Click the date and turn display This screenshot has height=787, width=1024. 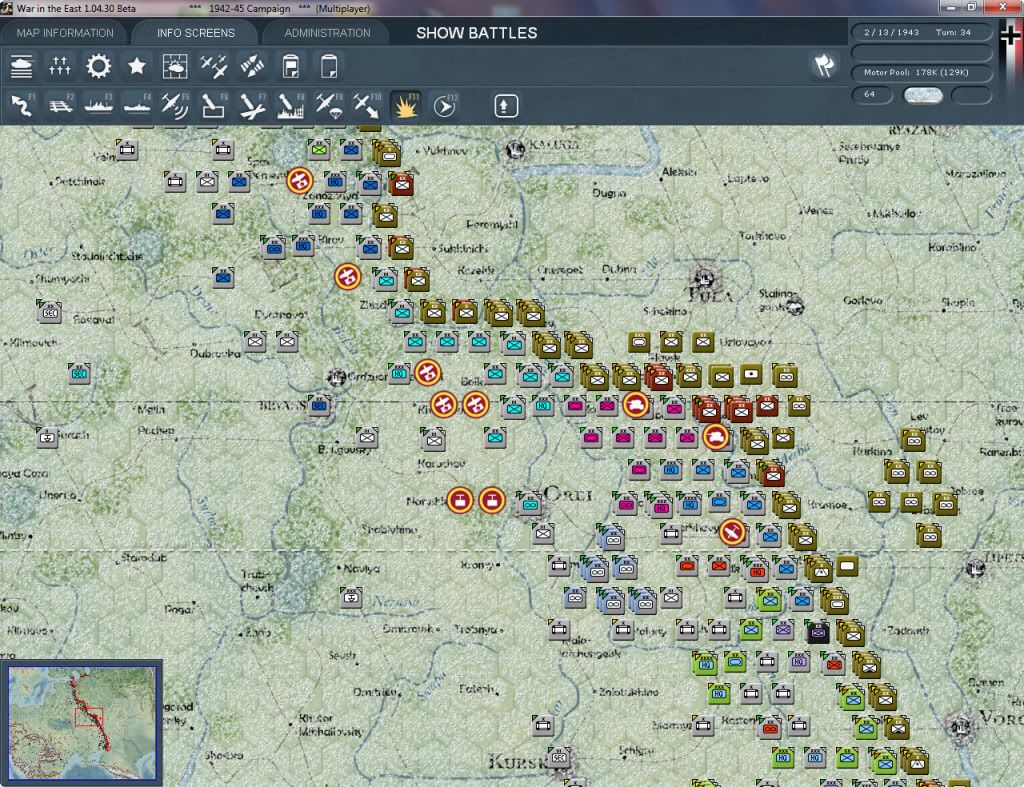click(921, 32)
